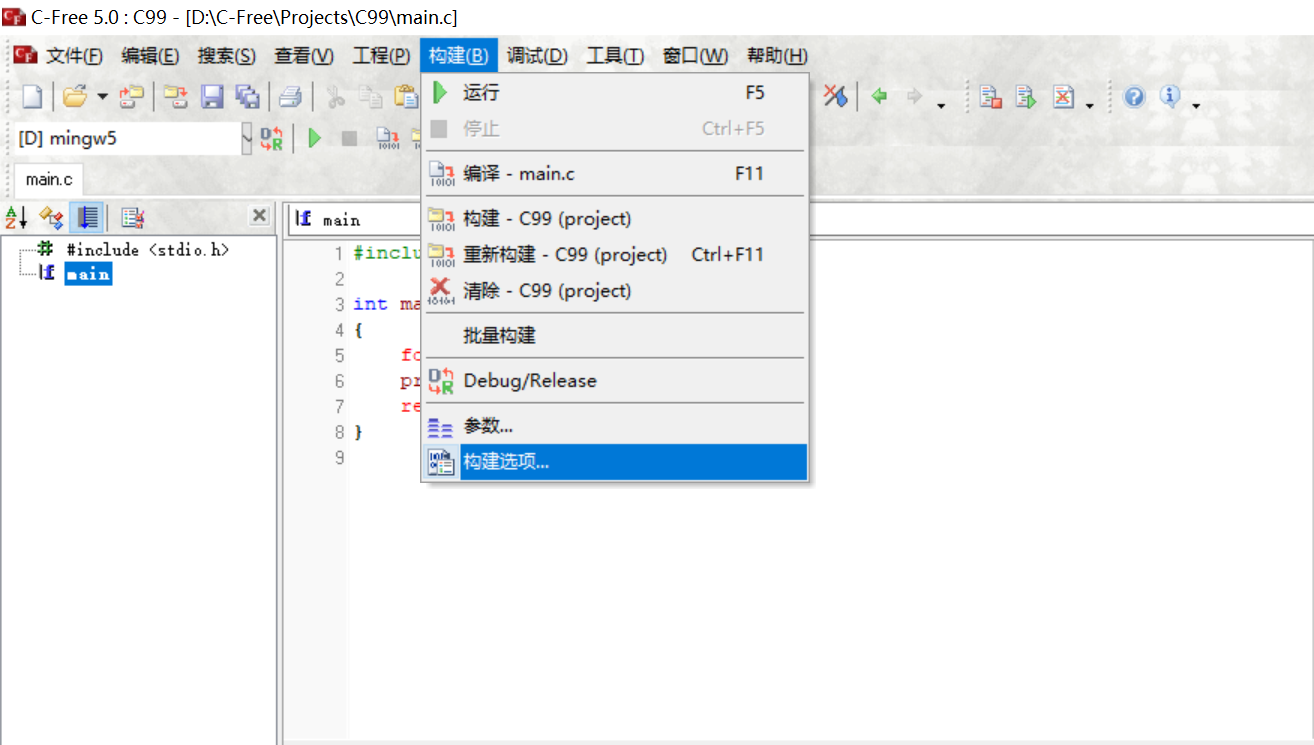Viewport: 1314px width, 745px height.
Task: Choose 重新构建 - C99 (project) entry
Action: click(x=614, y=255)
